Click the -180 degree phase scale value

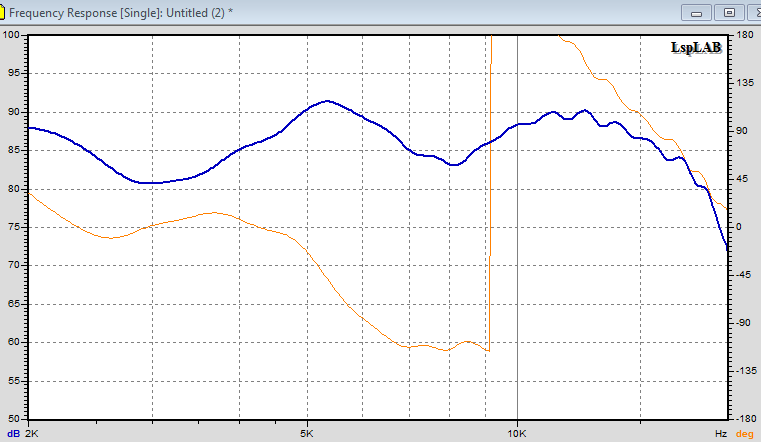(744, 418)
